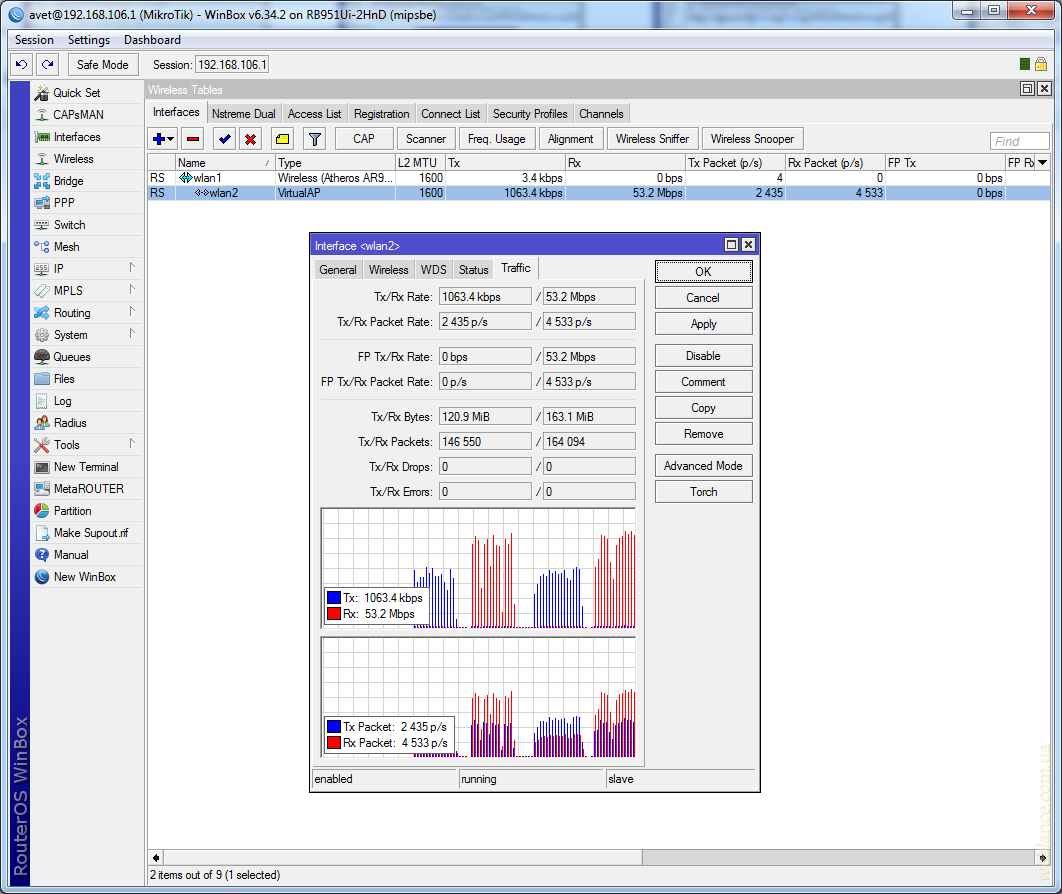
Task: Click the Redo arrow icon
Action: [47, 65]
